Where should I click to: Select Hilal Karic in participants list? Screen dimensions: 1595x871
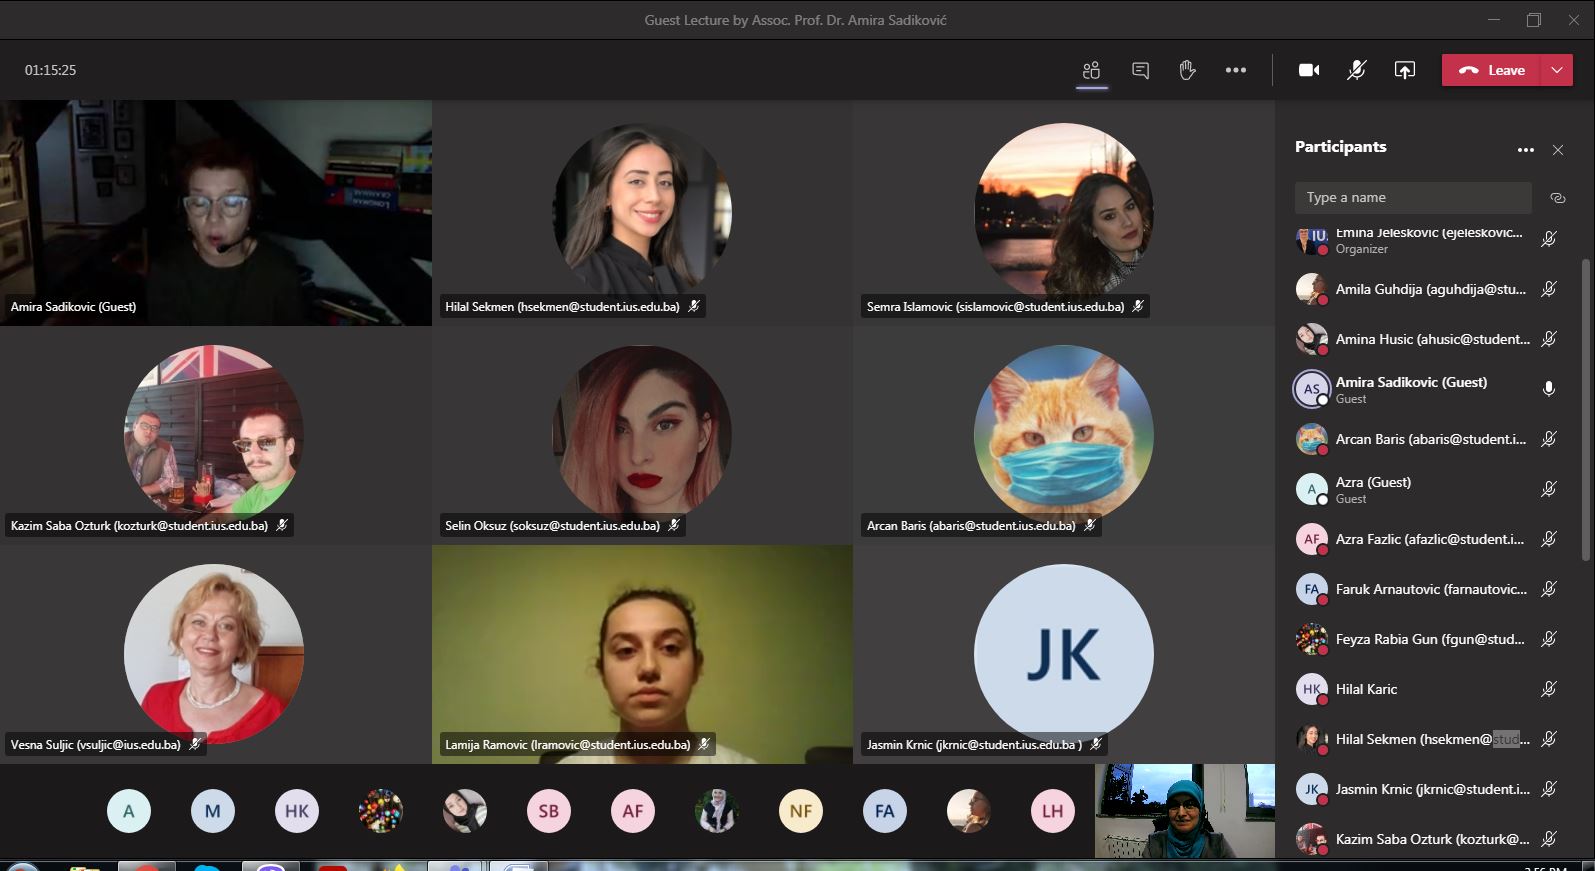[x=1366, y=689]
